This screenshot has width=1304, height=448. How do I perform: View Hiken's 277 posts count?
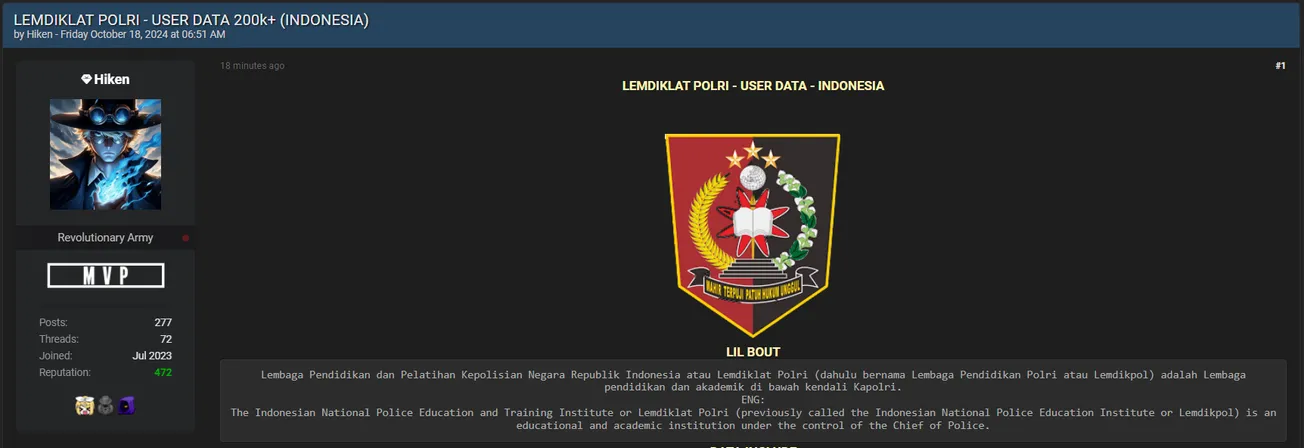163,322
